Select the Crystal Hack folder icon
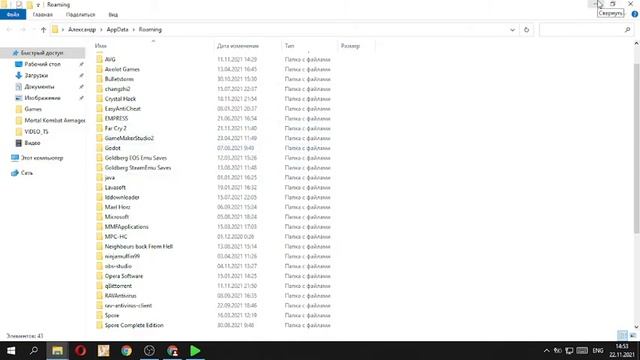The image size is (640, 360). pyautogui.click(x=100, y=99)
